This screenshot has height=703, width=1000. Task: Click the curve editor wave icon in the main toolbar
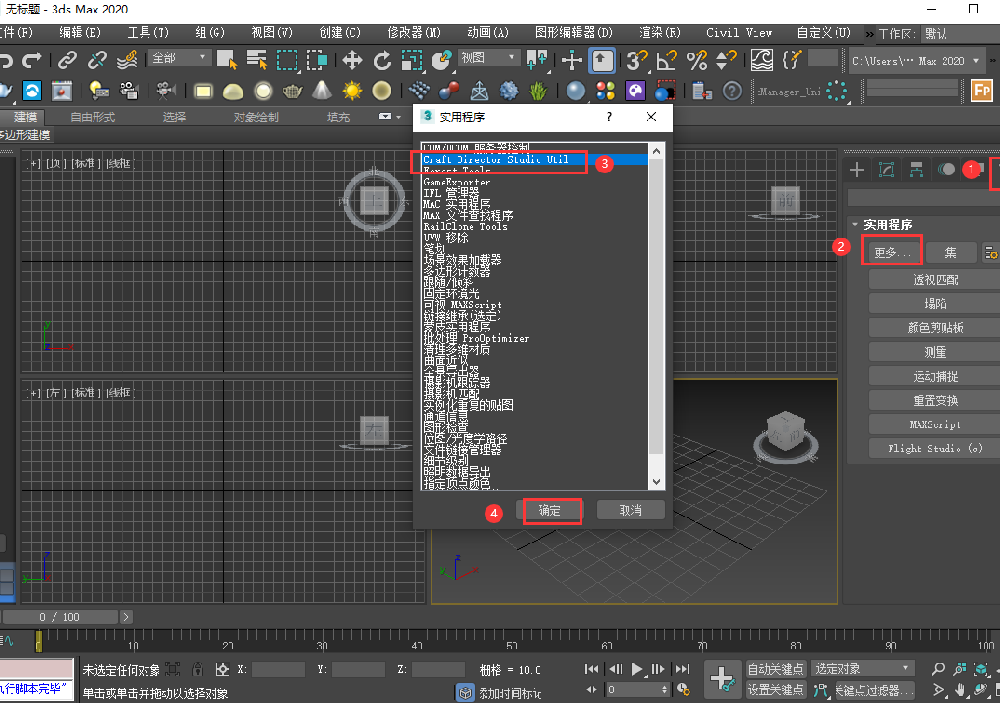point(761,61)
